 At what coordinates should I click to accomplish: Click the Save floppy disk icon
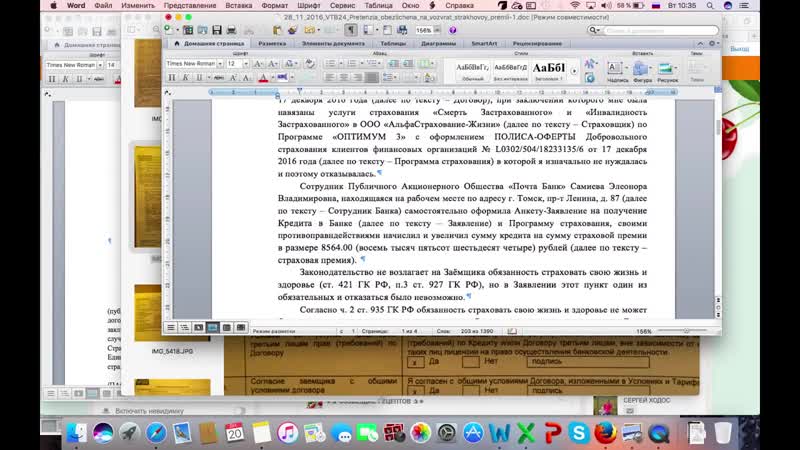[217, 30]
